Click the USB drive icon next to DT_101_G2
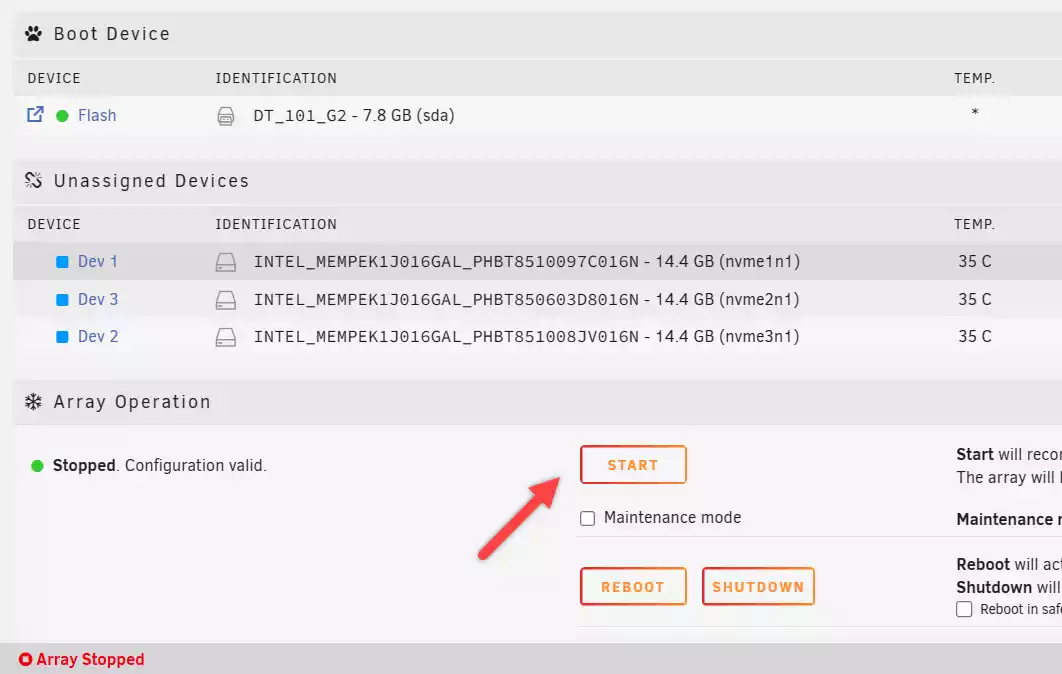This screenshot has width=1062, height=674. pyautogui.click(x=226, y=117)
